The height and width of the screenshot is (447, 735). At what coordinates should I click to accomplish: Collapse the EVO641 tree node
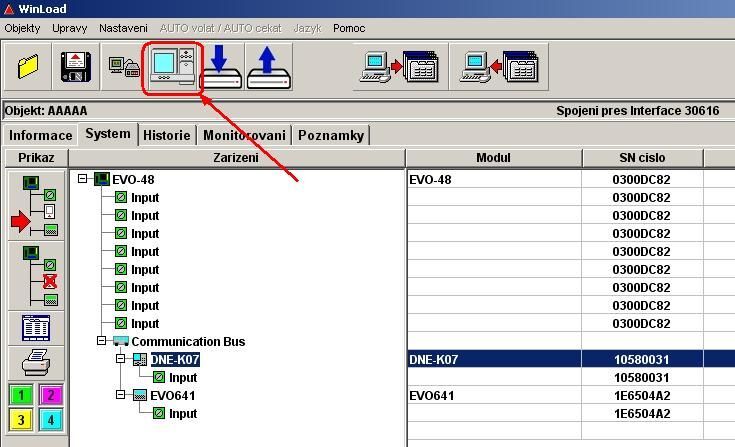click(121, 395)
